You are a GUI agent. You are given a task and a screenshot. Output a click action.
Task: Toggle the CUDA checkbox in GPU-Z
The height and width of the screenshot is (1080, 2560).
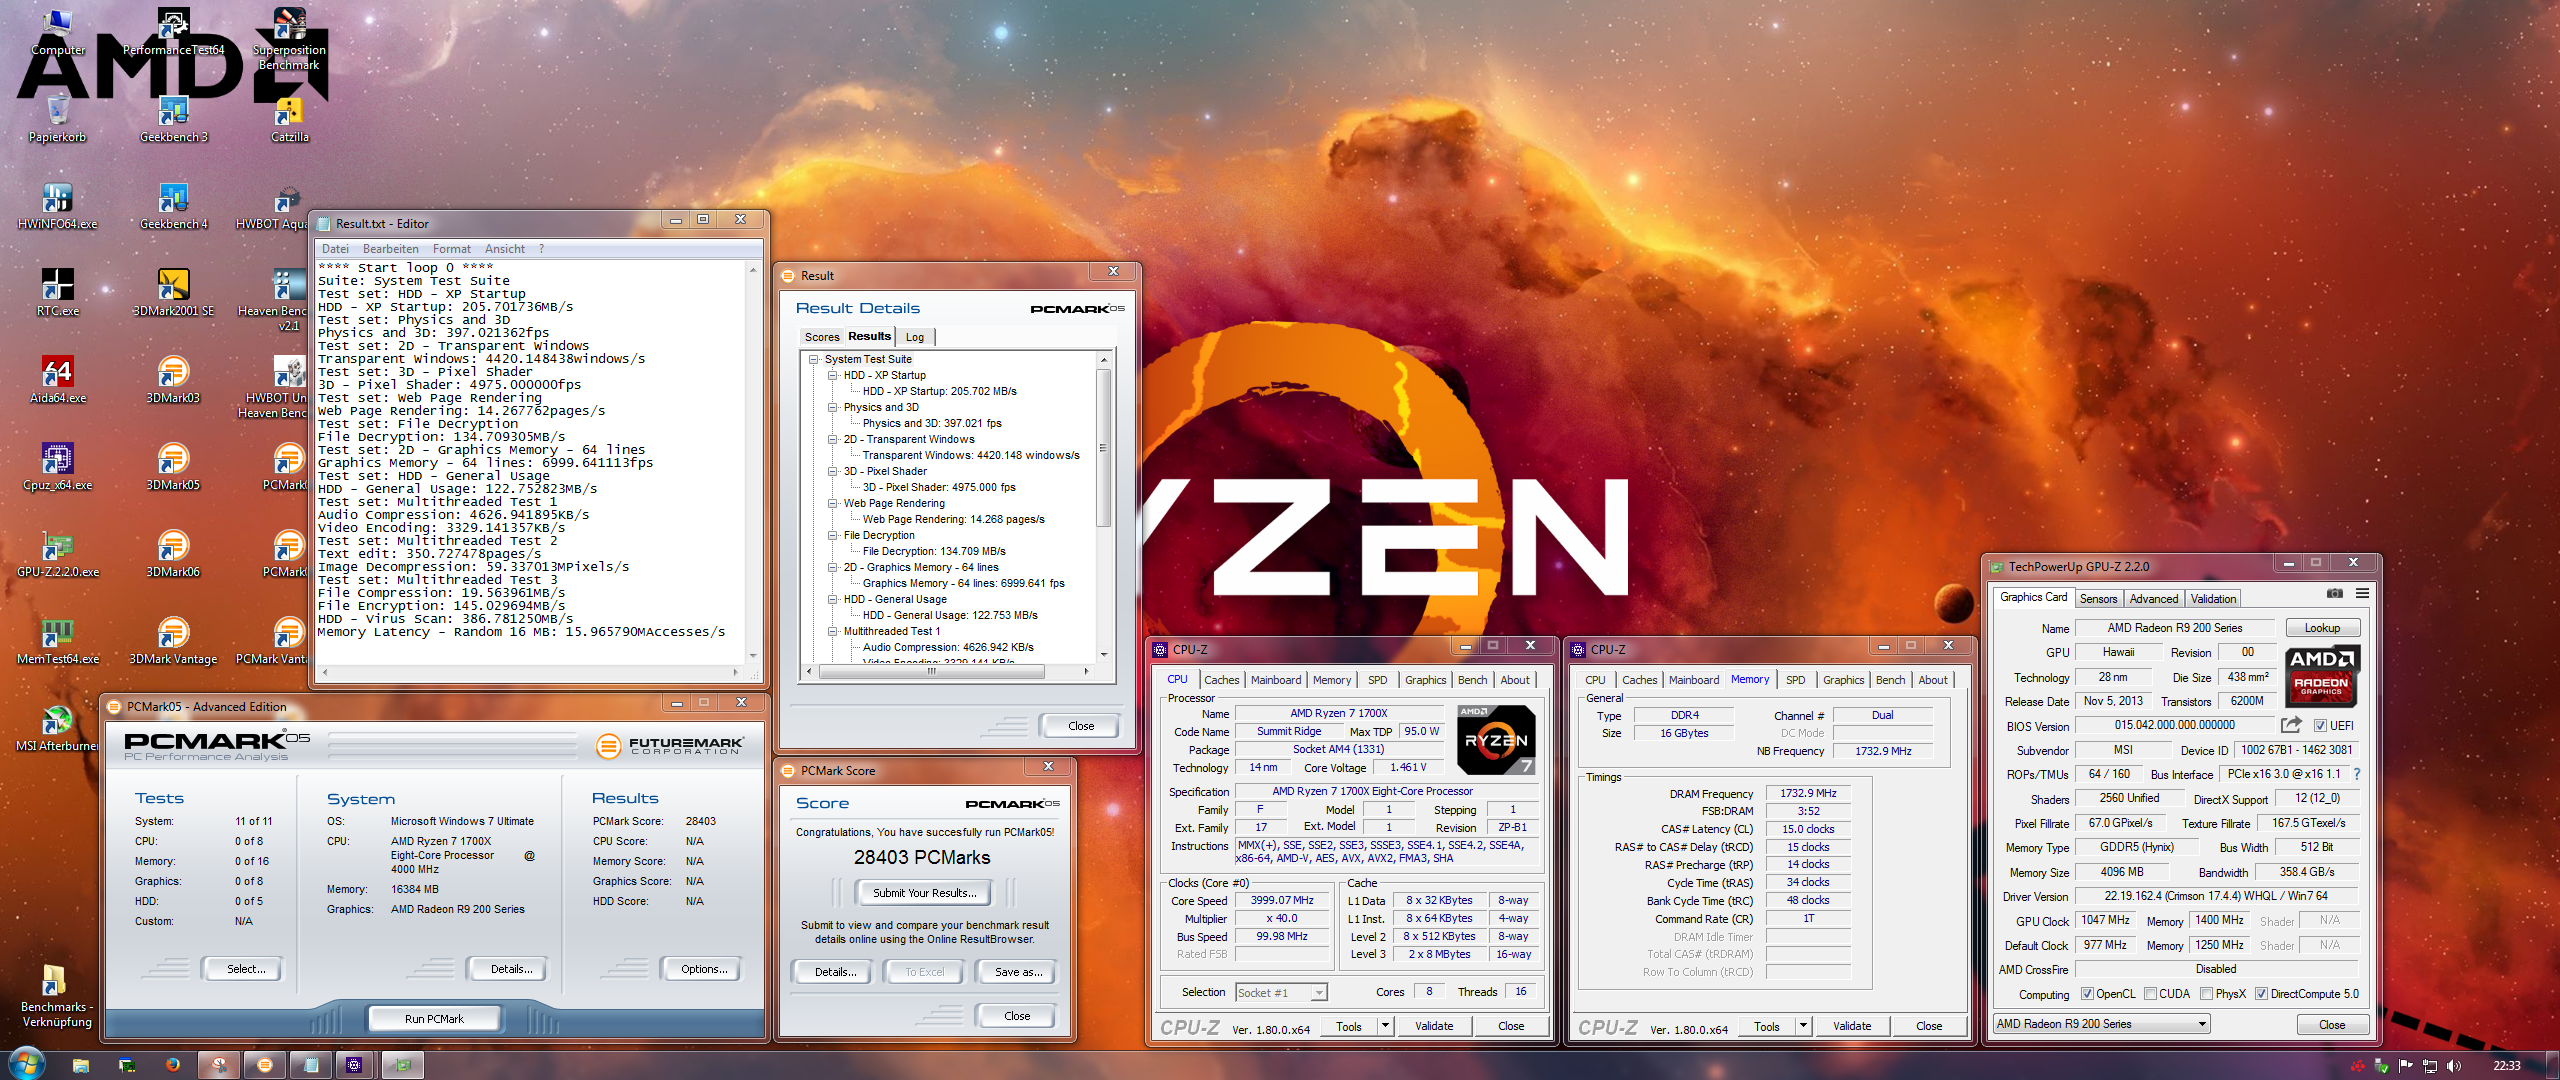coord(2150,994)
